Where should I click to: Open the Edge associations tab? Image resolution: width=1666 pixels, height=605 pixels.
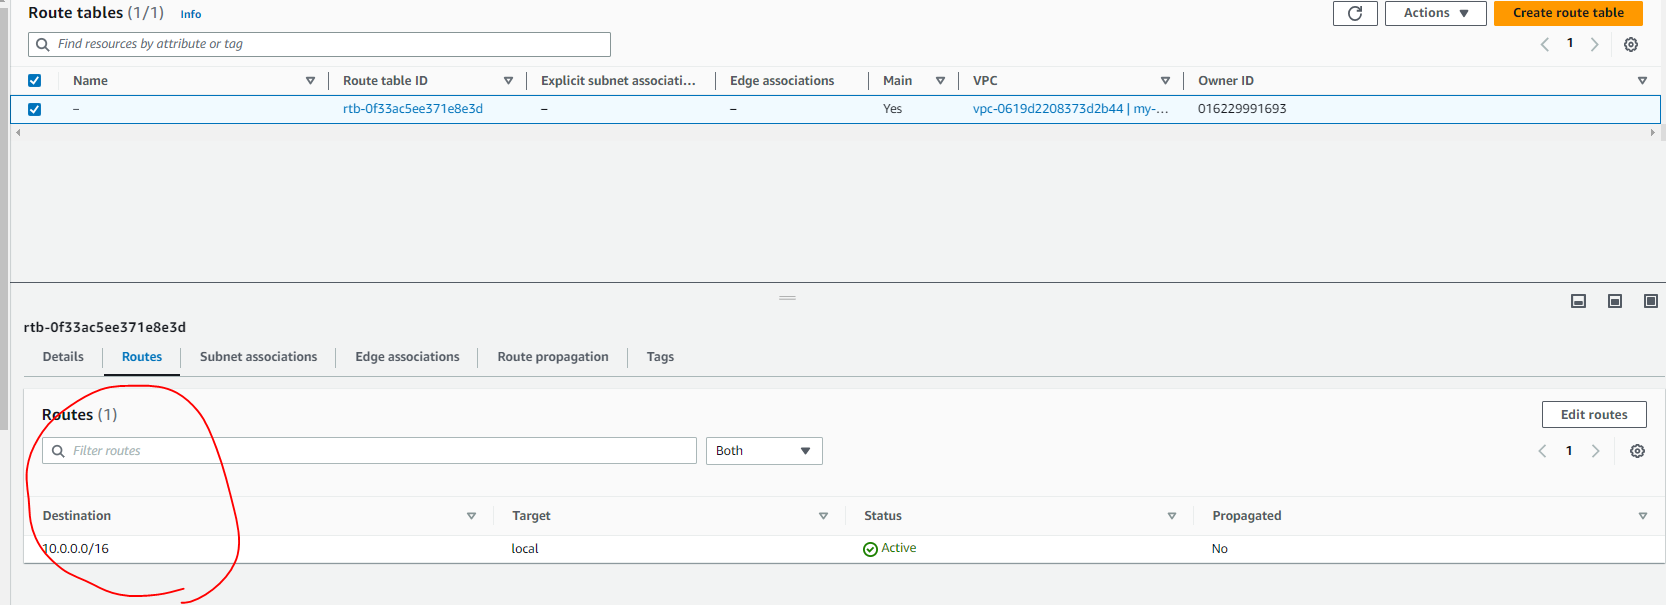(x=407, y=357)
